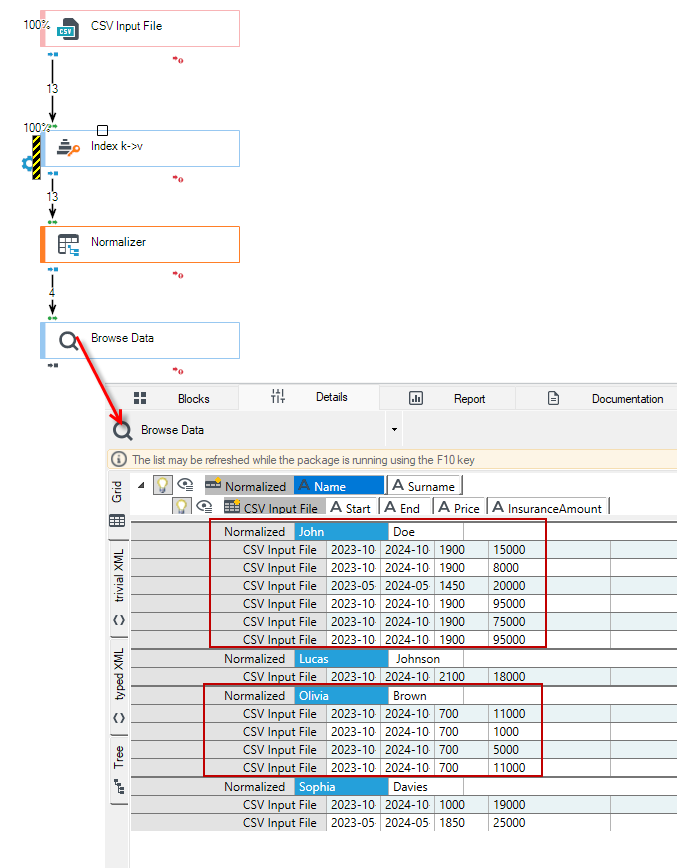
Task: Click red error output port of CSV Input File
Action: click(178, 60)
